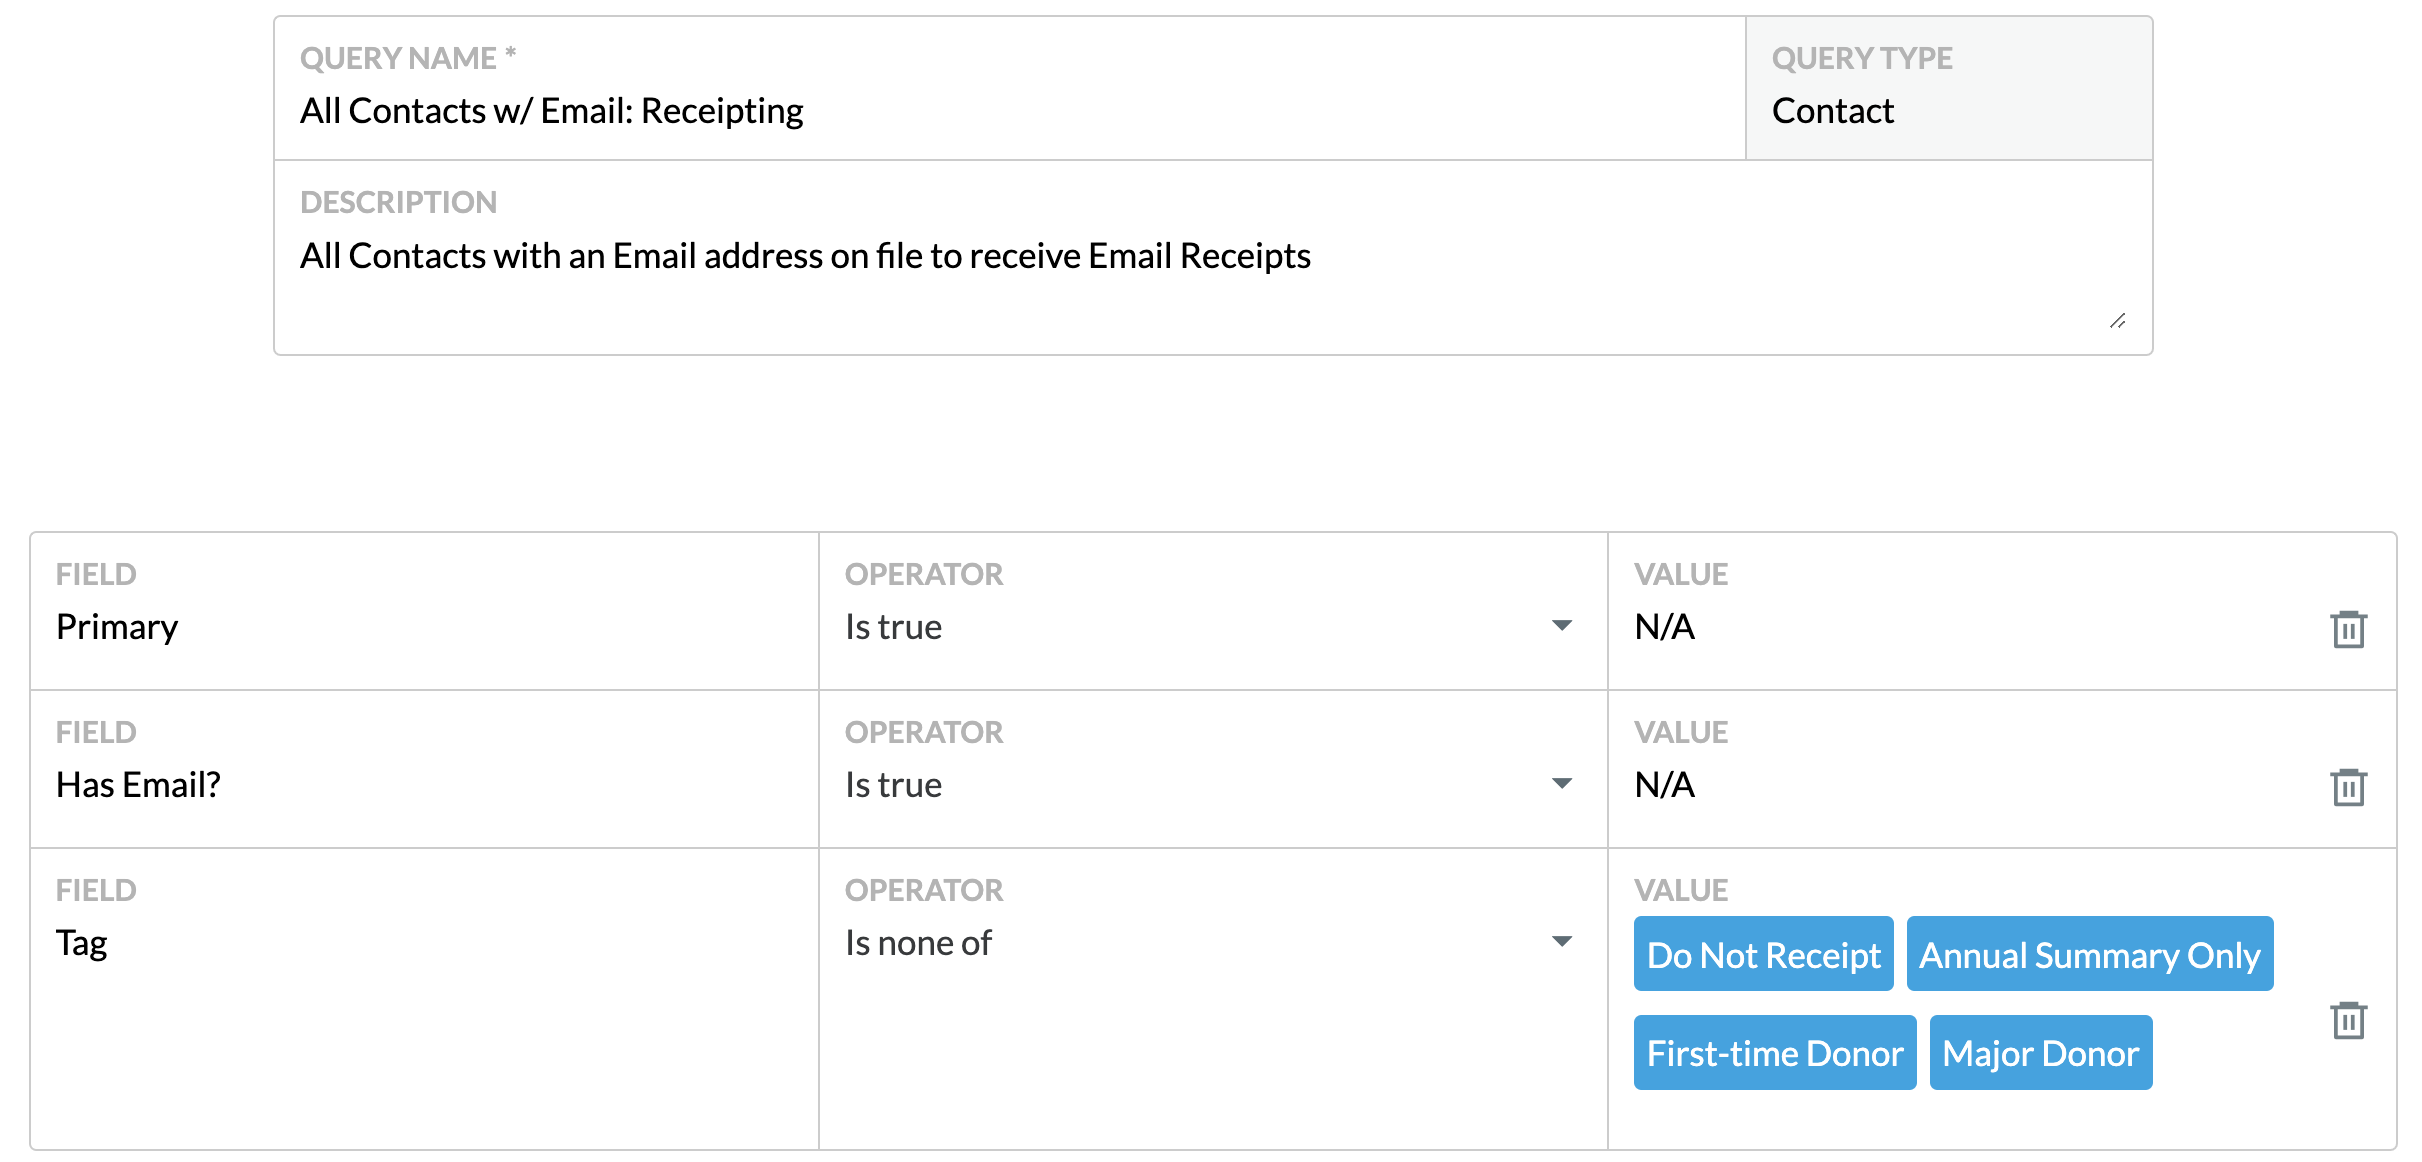Delete the Tag filter row
Screen dimensions: 2422x1162
coord(2348,1020)
